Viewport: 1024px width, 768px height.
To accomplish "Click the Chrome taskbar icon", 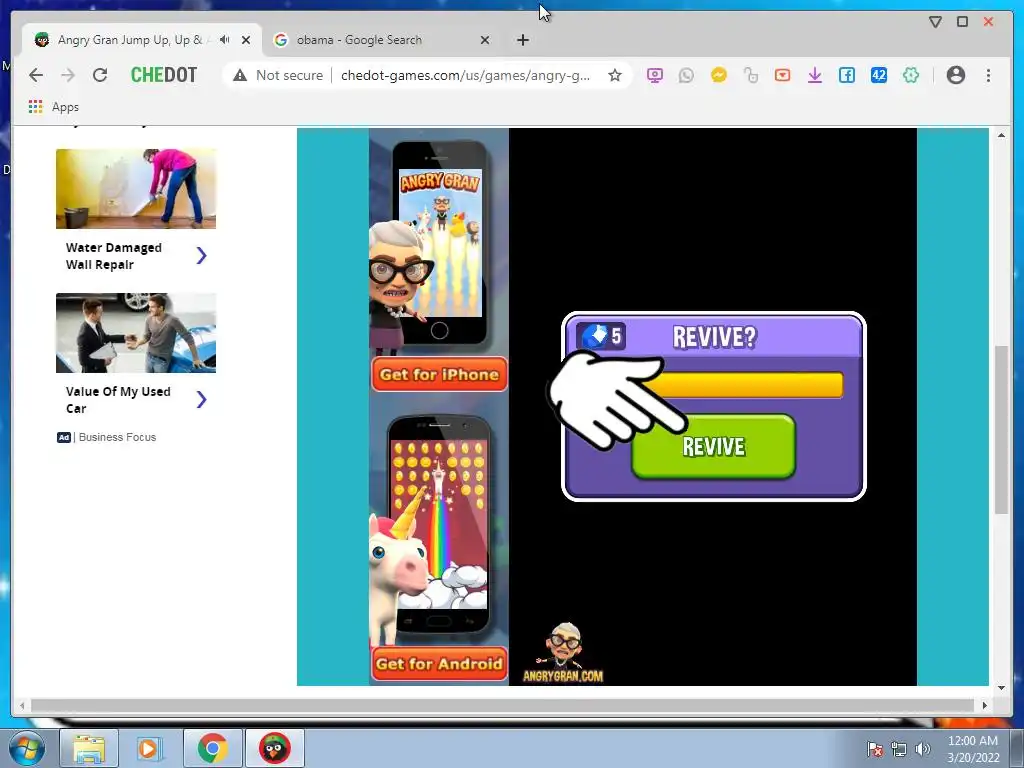I will [x=212, y=748].
